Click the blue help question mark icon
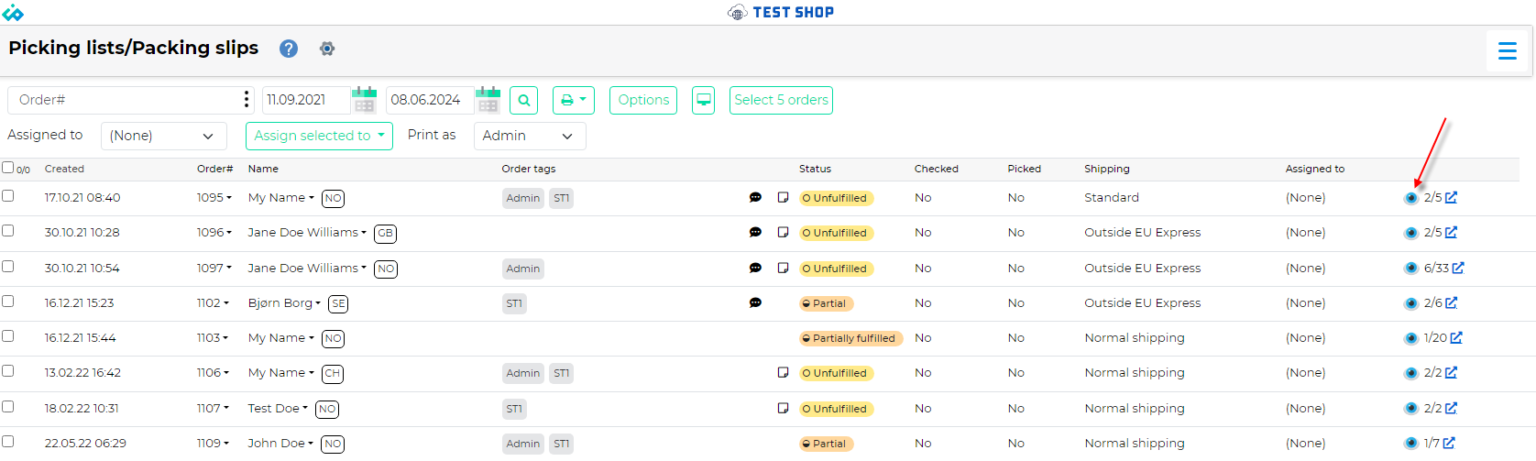The width and height of the screenshot is (1536, 461). [x=289, y=48]
